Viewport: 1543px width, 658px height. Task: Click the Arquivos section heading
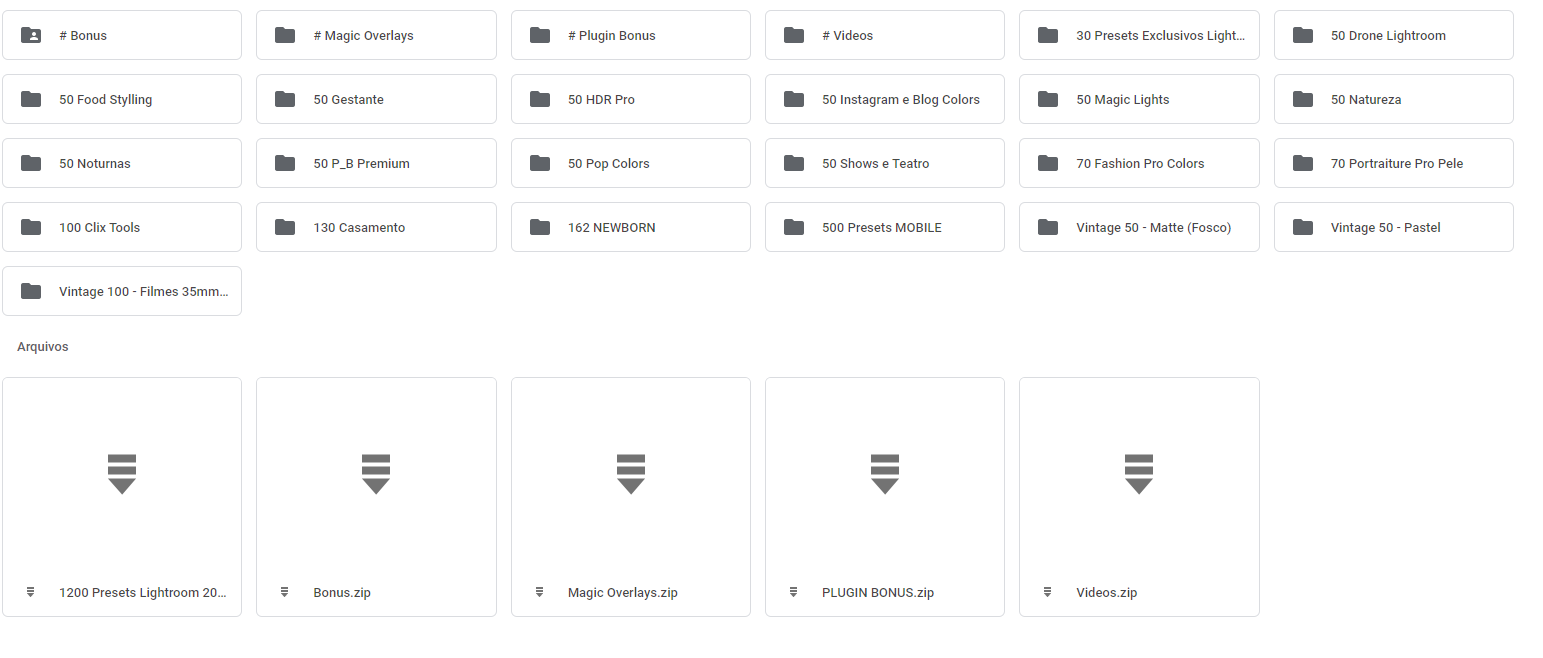(43, 347)
